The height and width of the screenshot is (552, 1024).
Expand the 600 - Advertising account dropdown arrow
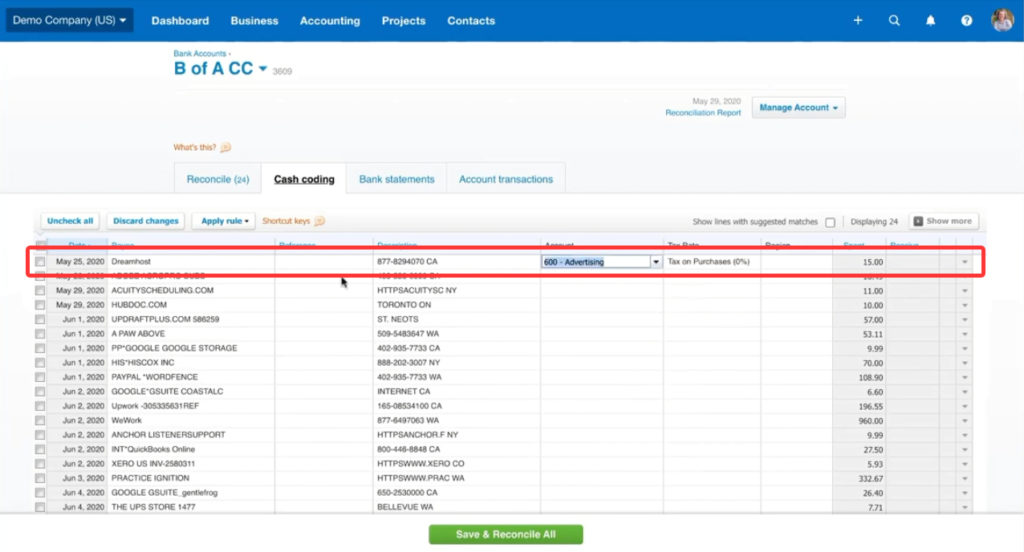tap(656, 262)
